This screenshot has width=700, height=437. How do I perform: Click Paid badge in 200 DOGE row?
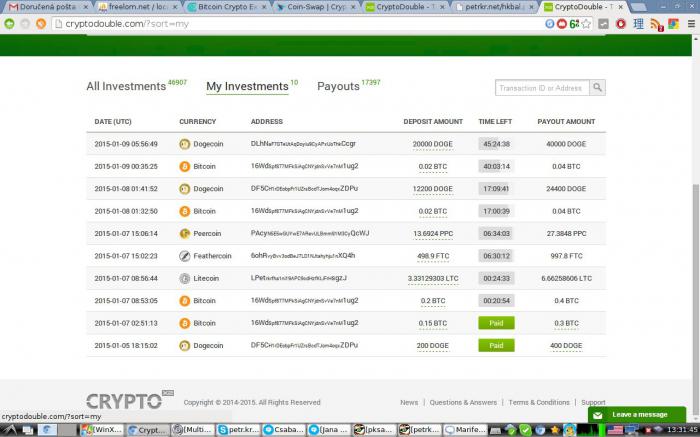click(496, 345)
